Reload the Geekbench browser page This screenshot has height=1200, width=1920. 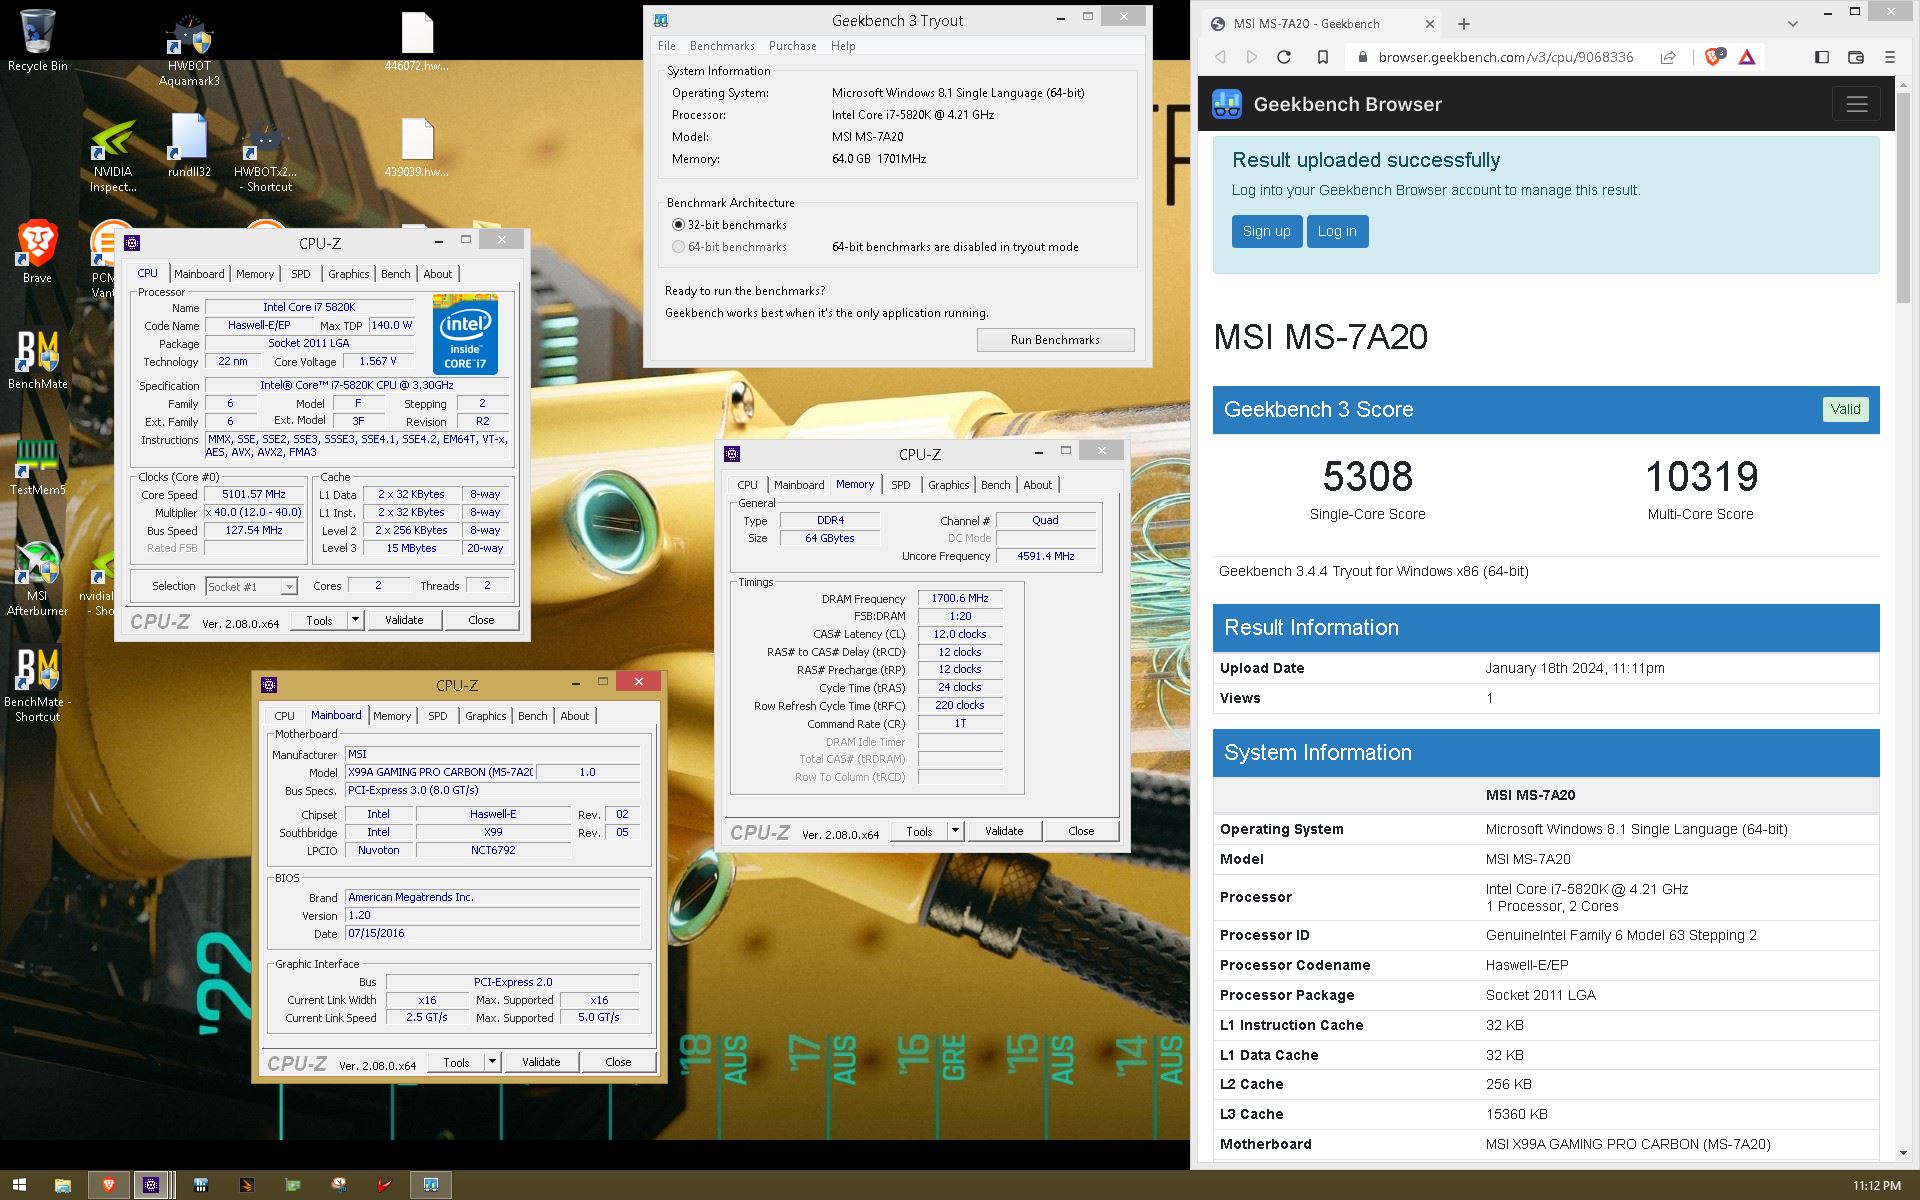[1284, 57]
